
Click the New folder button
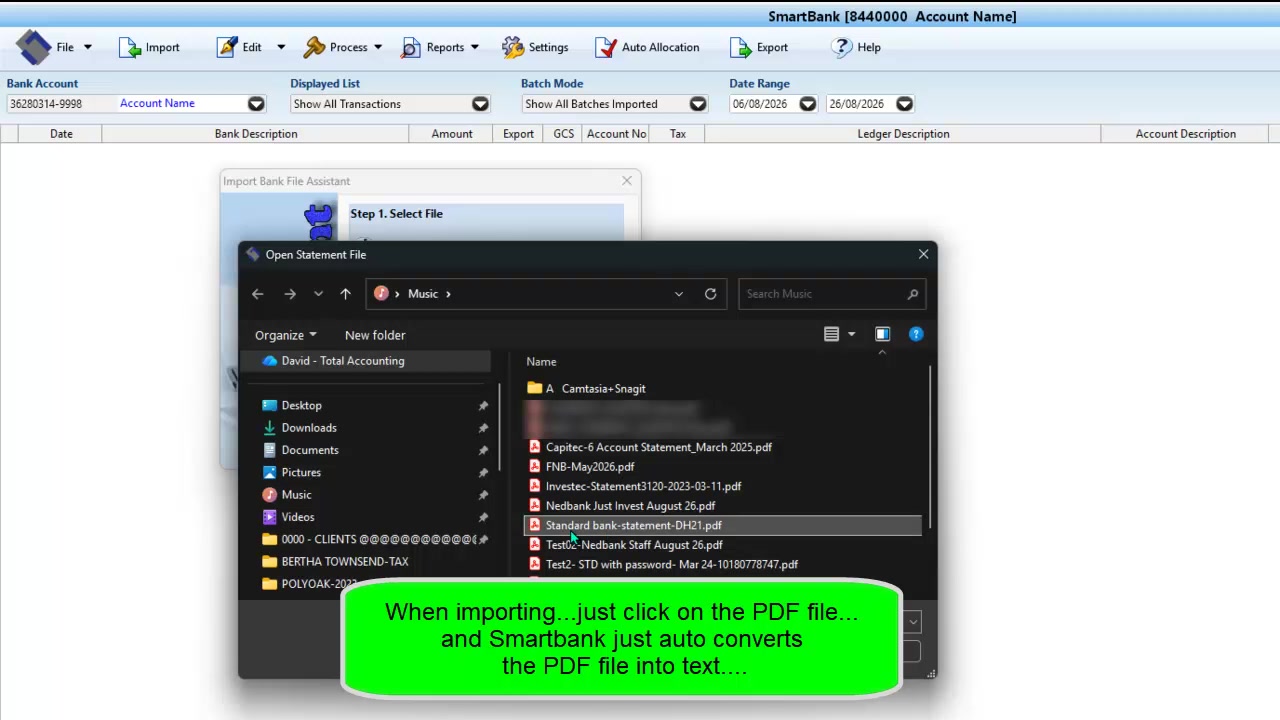point(375,335)
